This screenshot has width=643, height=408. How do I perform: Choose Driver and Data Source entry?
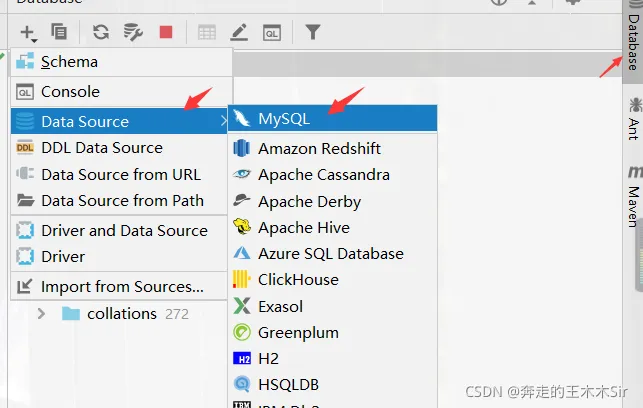[119, 230]
